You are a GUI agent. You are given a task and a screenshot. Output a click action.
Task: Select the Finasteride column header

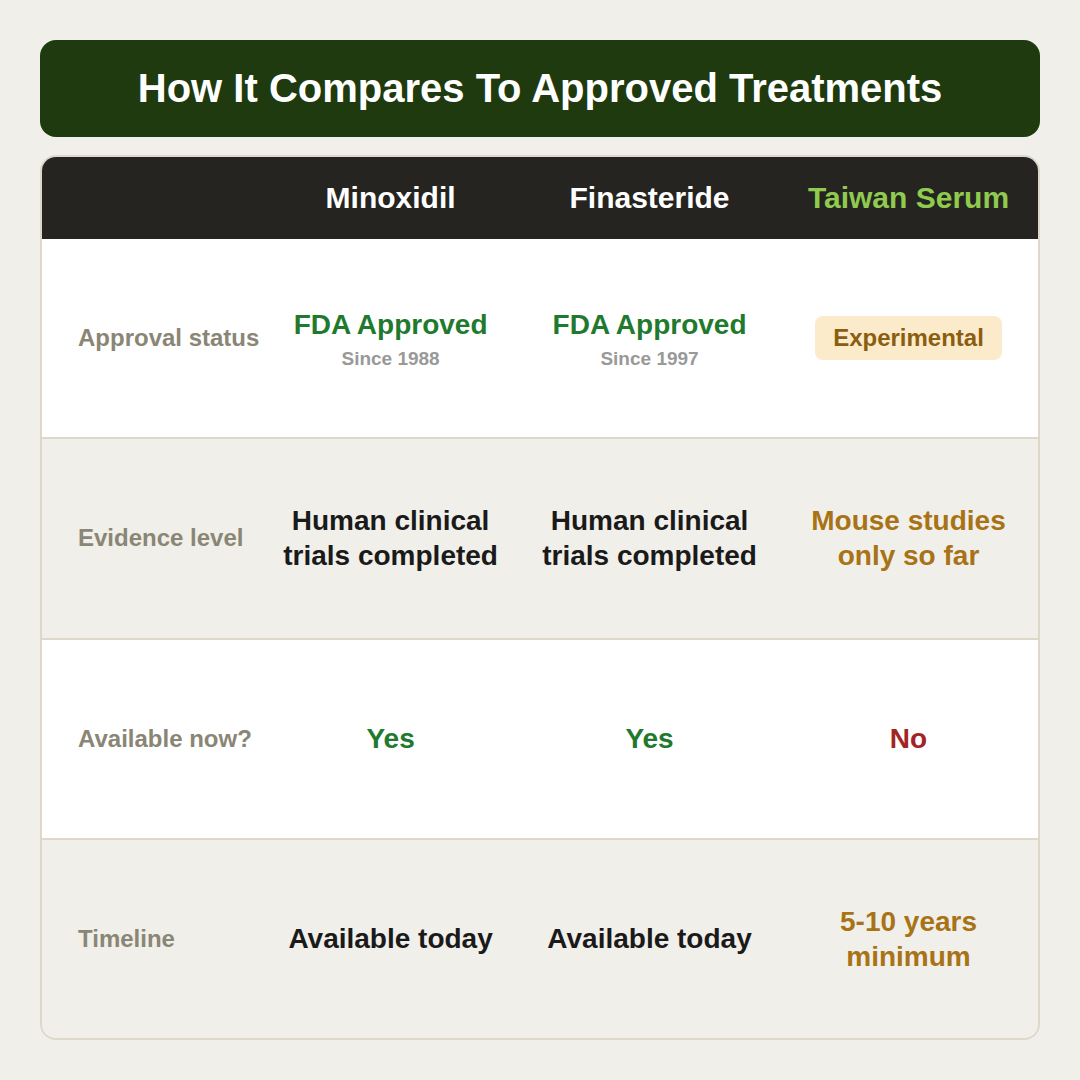click(x=649, y=198)
